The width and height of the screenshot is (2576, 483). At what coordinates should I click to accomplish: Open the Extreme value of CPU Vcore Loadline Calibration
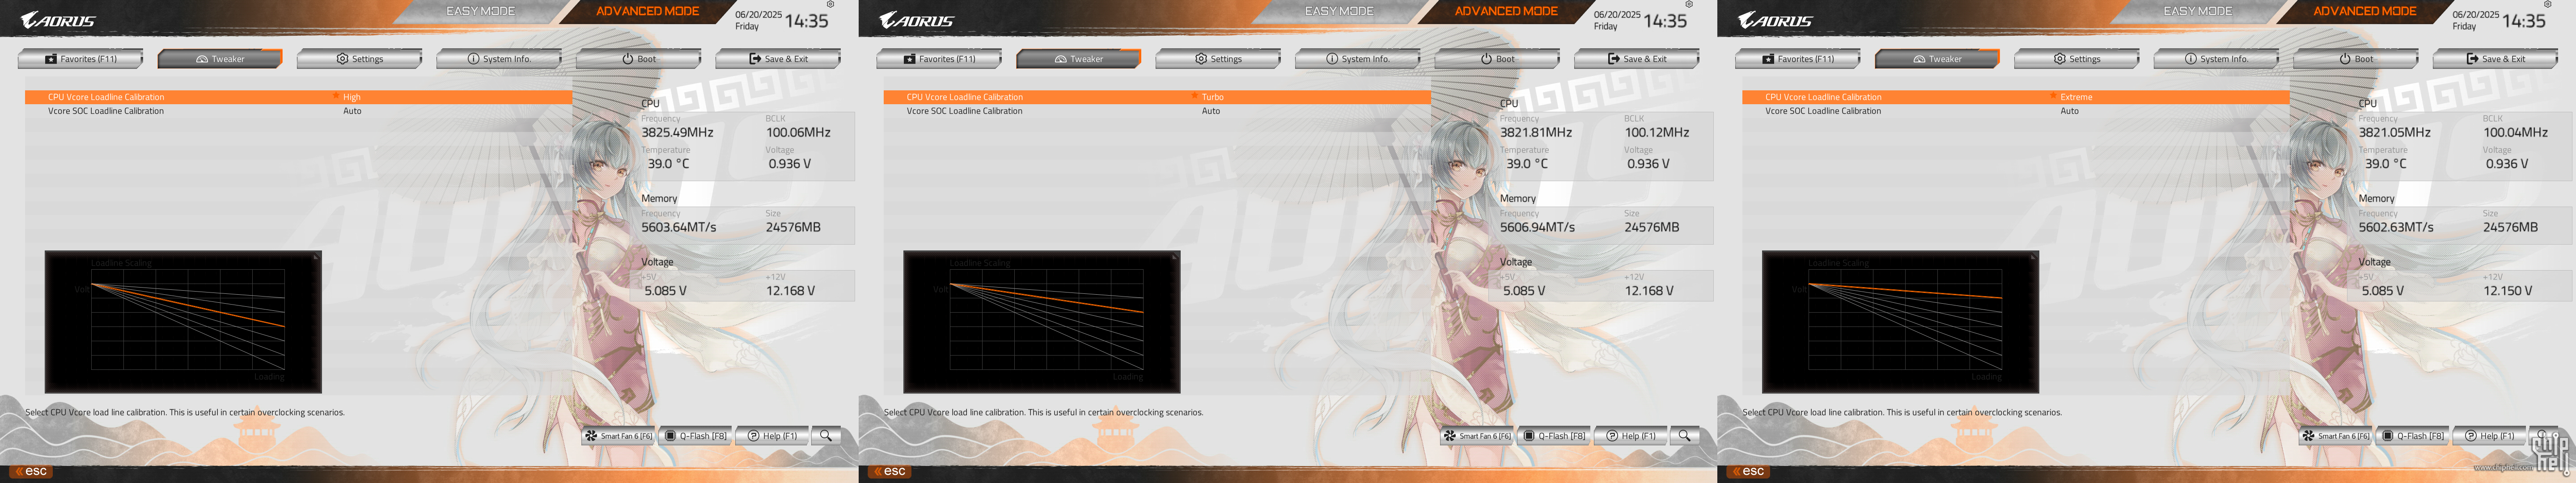pos(2076,97)
